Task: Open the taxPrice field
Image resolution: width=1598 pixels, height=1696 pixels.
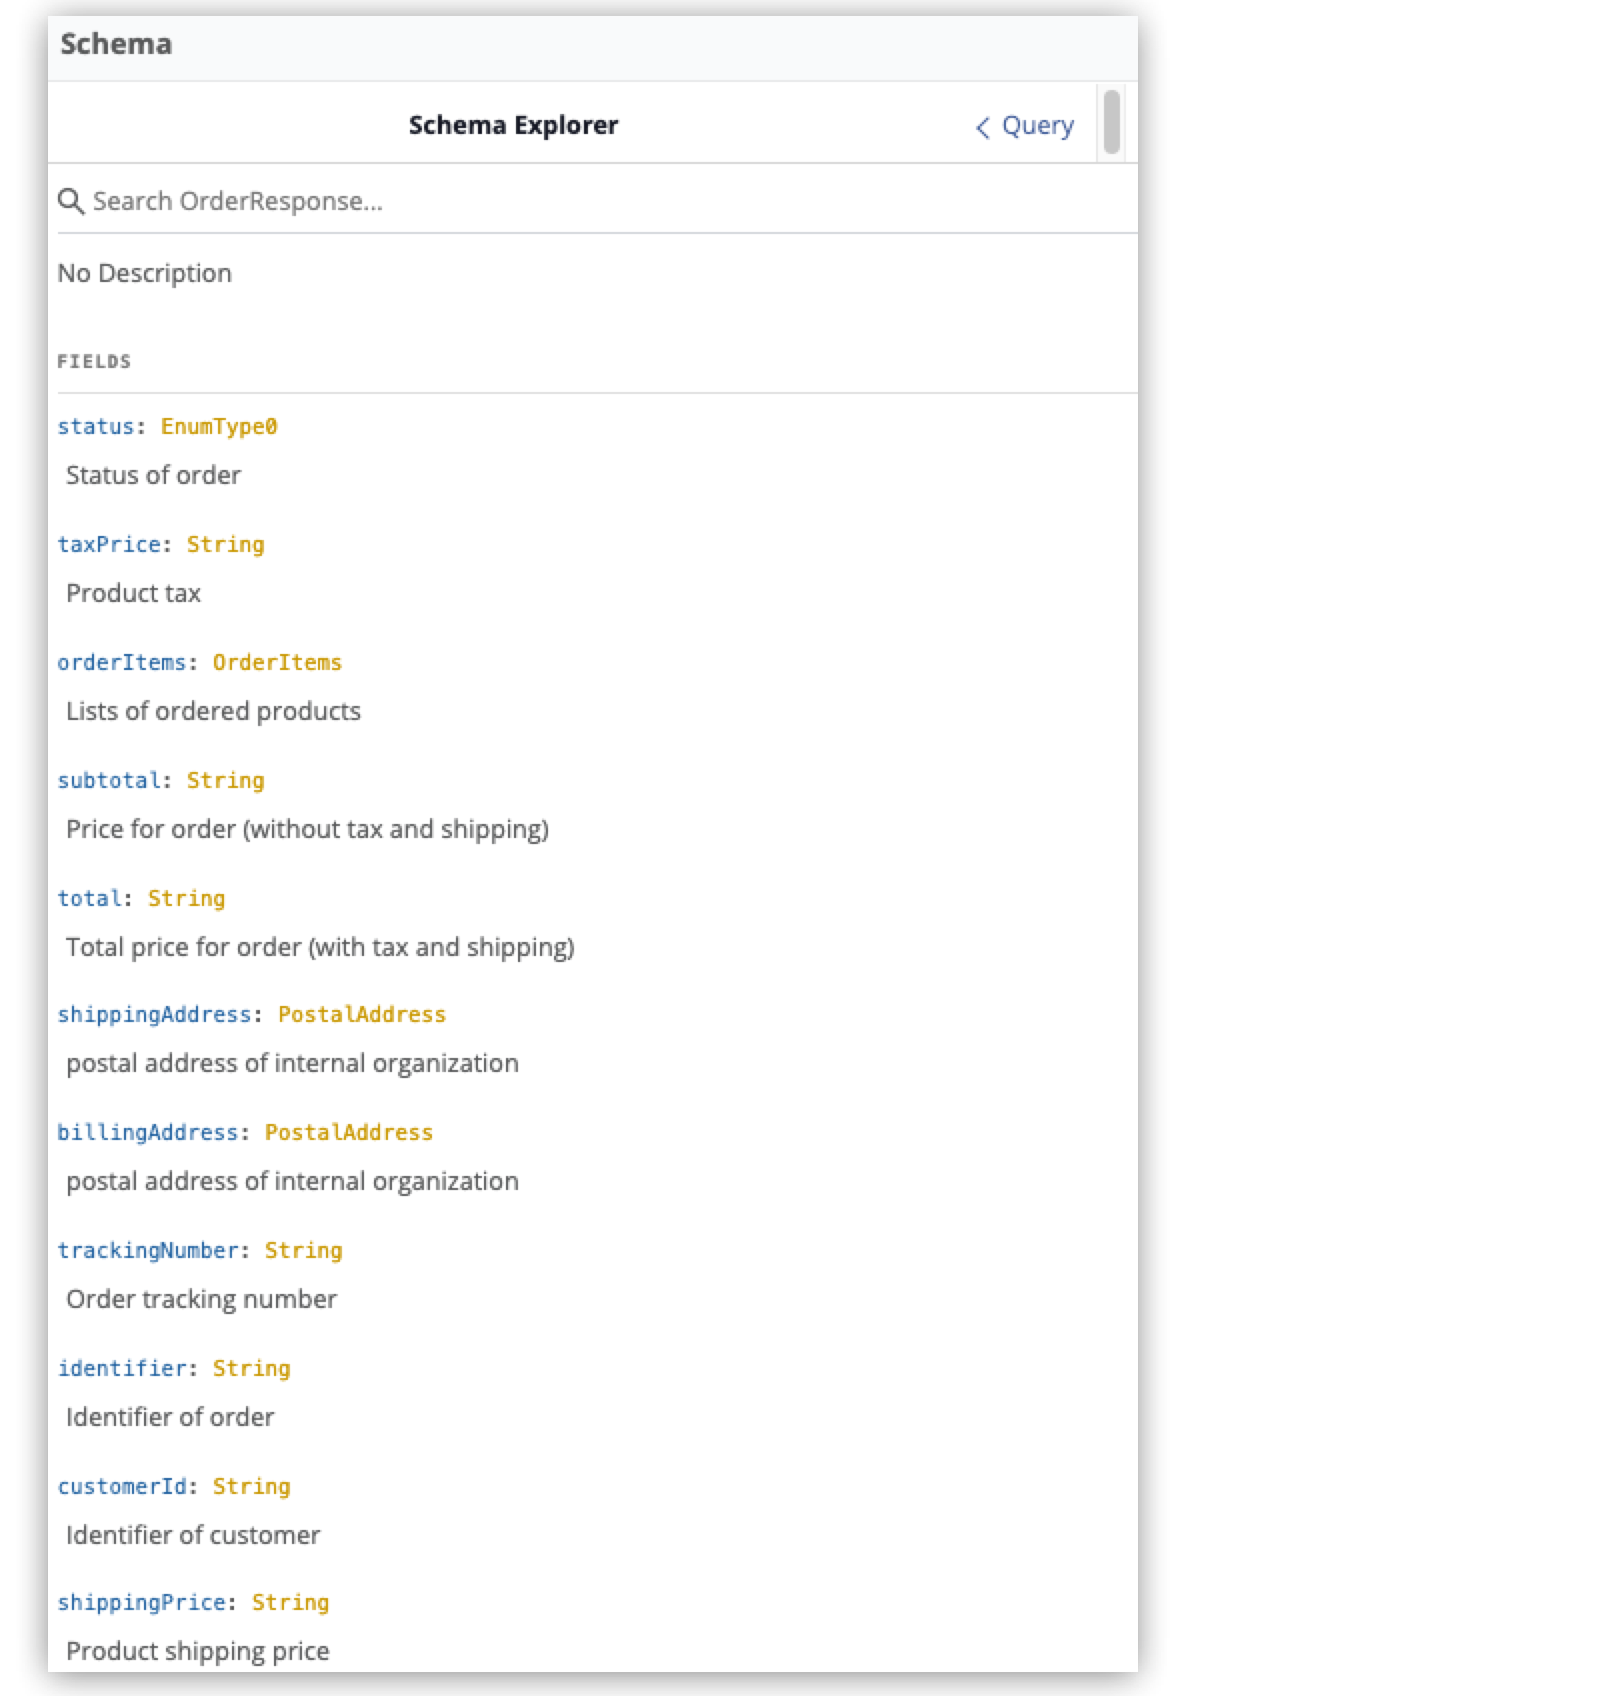Action: point(108,545)
